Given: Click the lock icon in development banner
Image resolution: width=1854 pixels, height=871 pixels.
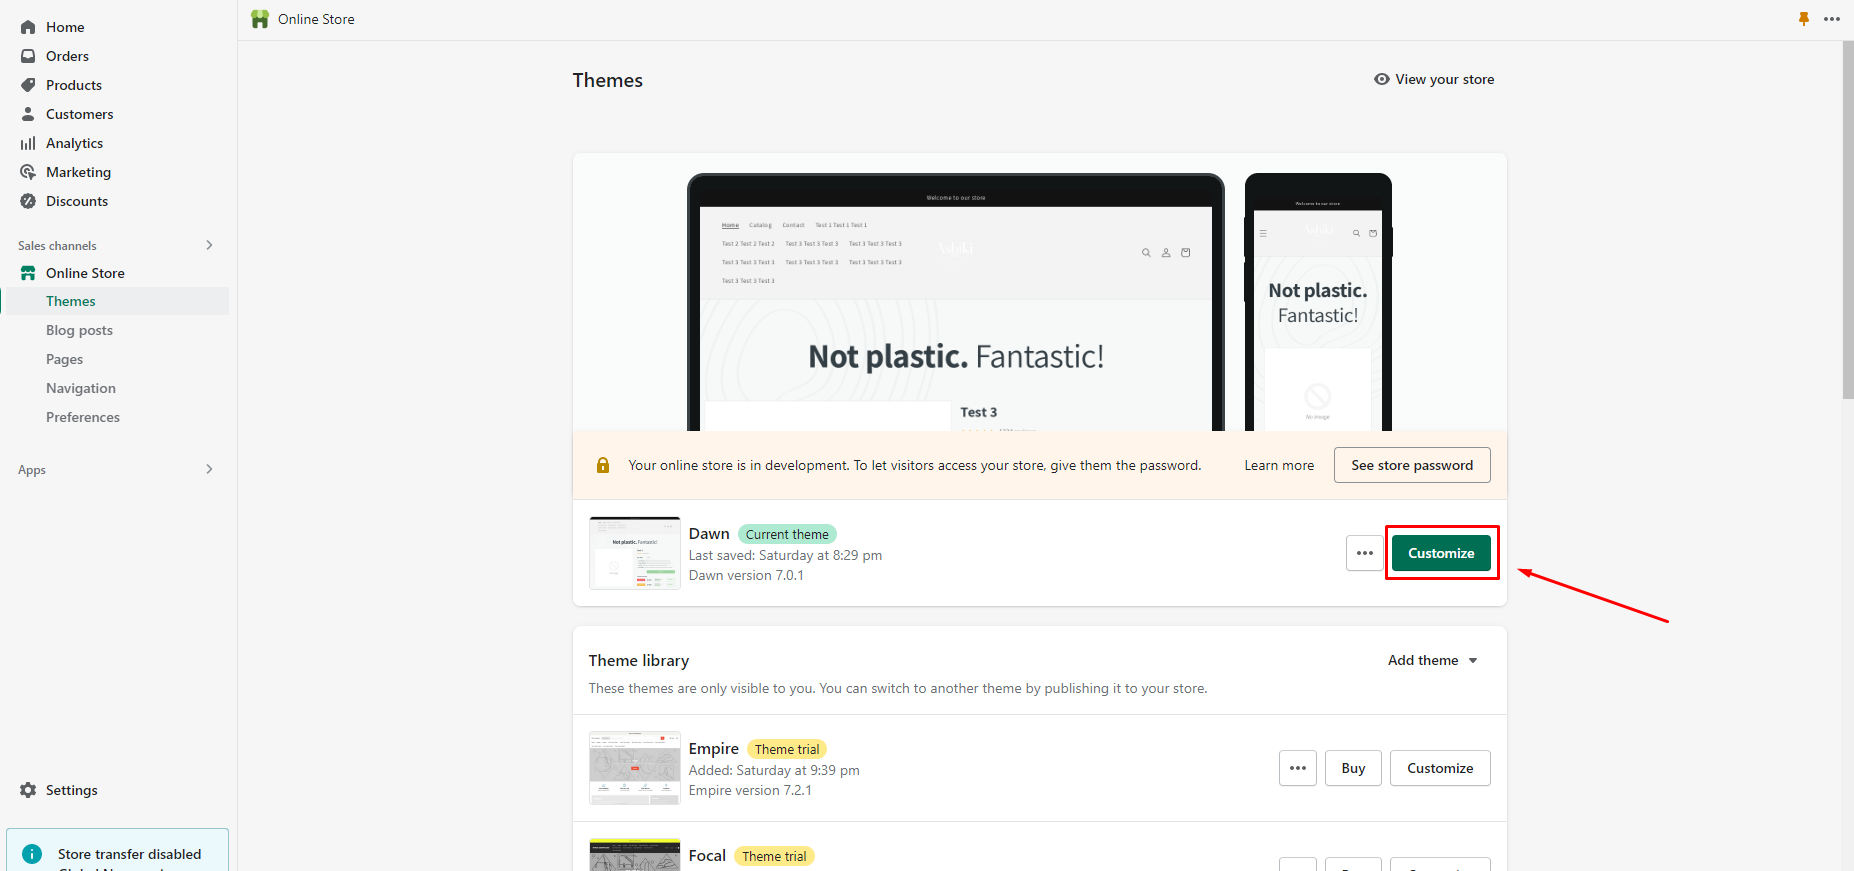Looking at the screenshot, I should coord(603,465).
